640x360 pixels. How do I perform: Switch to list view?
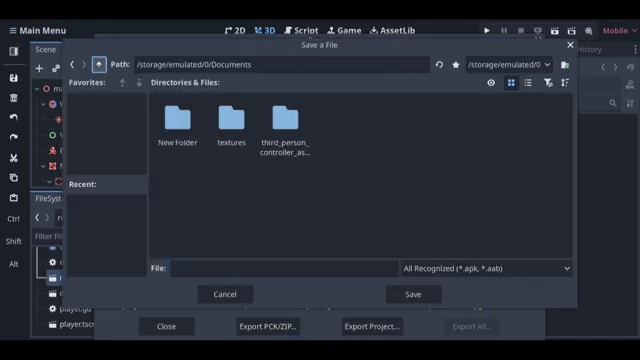pyautogui.click(x=528, y=83)
